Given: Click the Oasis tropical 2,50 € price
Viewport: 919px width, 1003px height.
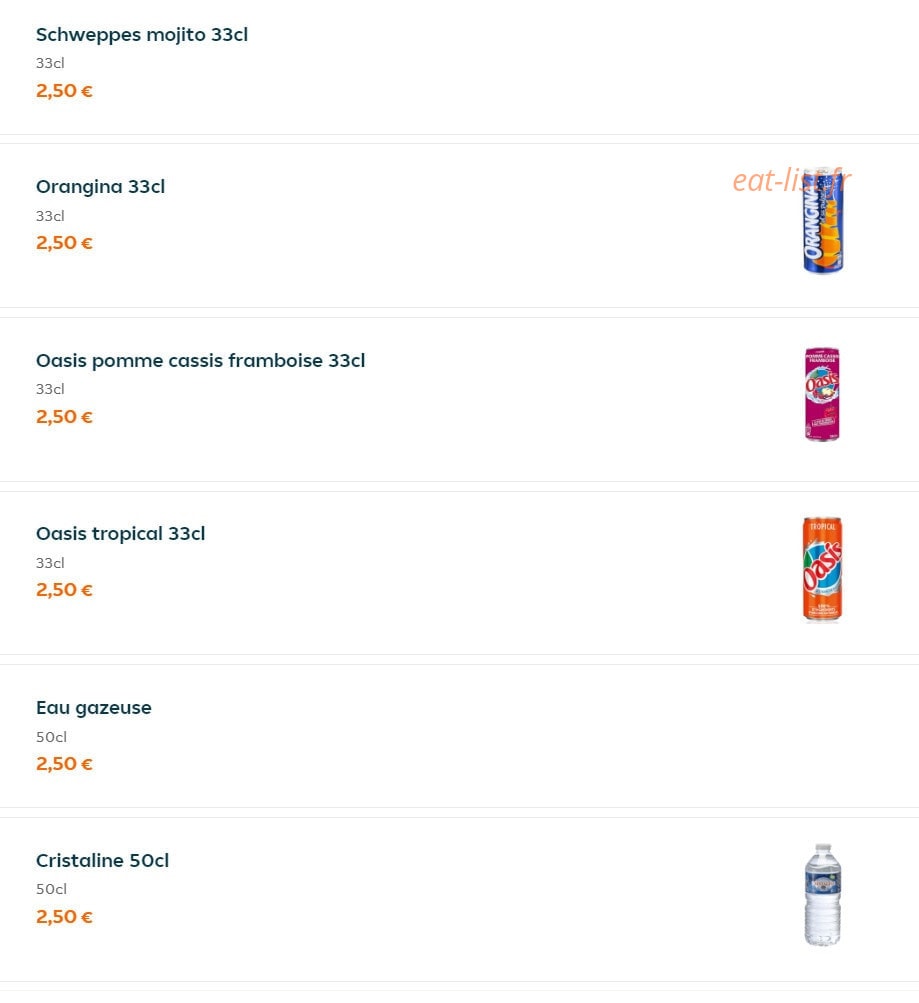Looking at the screenshot, I should pos(64,590).
